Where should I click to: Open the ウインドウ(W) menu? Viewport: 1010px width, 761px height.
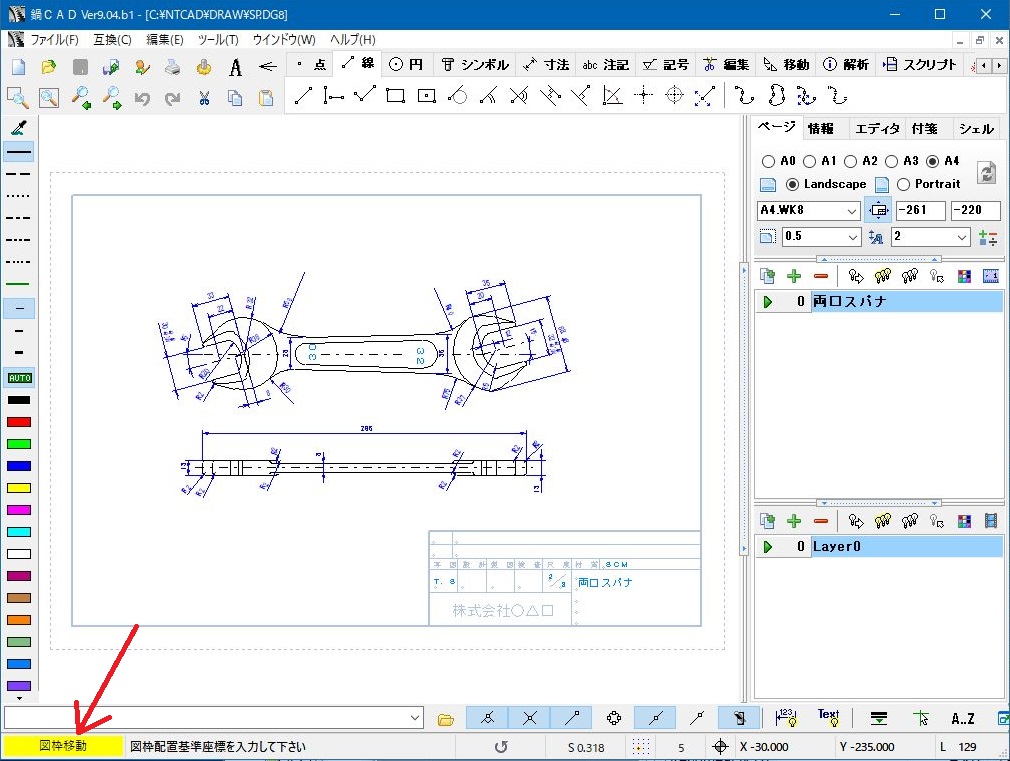click(x=284, y=40)
